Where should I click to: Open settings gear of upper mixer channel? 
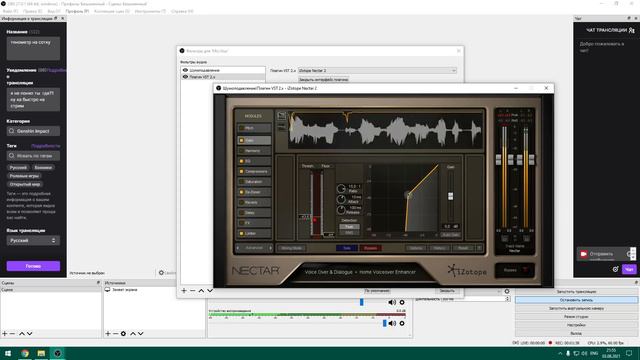click(x=402, y=302)
